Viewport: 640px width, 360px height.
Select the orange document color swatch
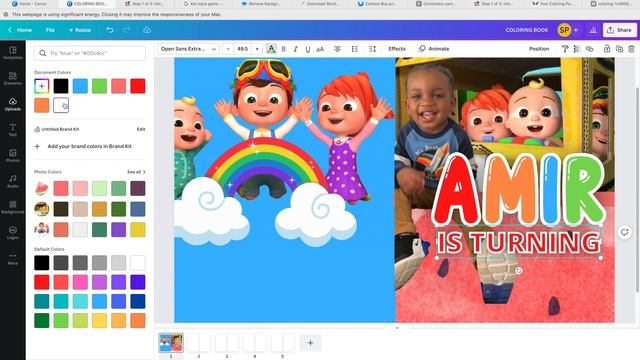pos(42,105)
